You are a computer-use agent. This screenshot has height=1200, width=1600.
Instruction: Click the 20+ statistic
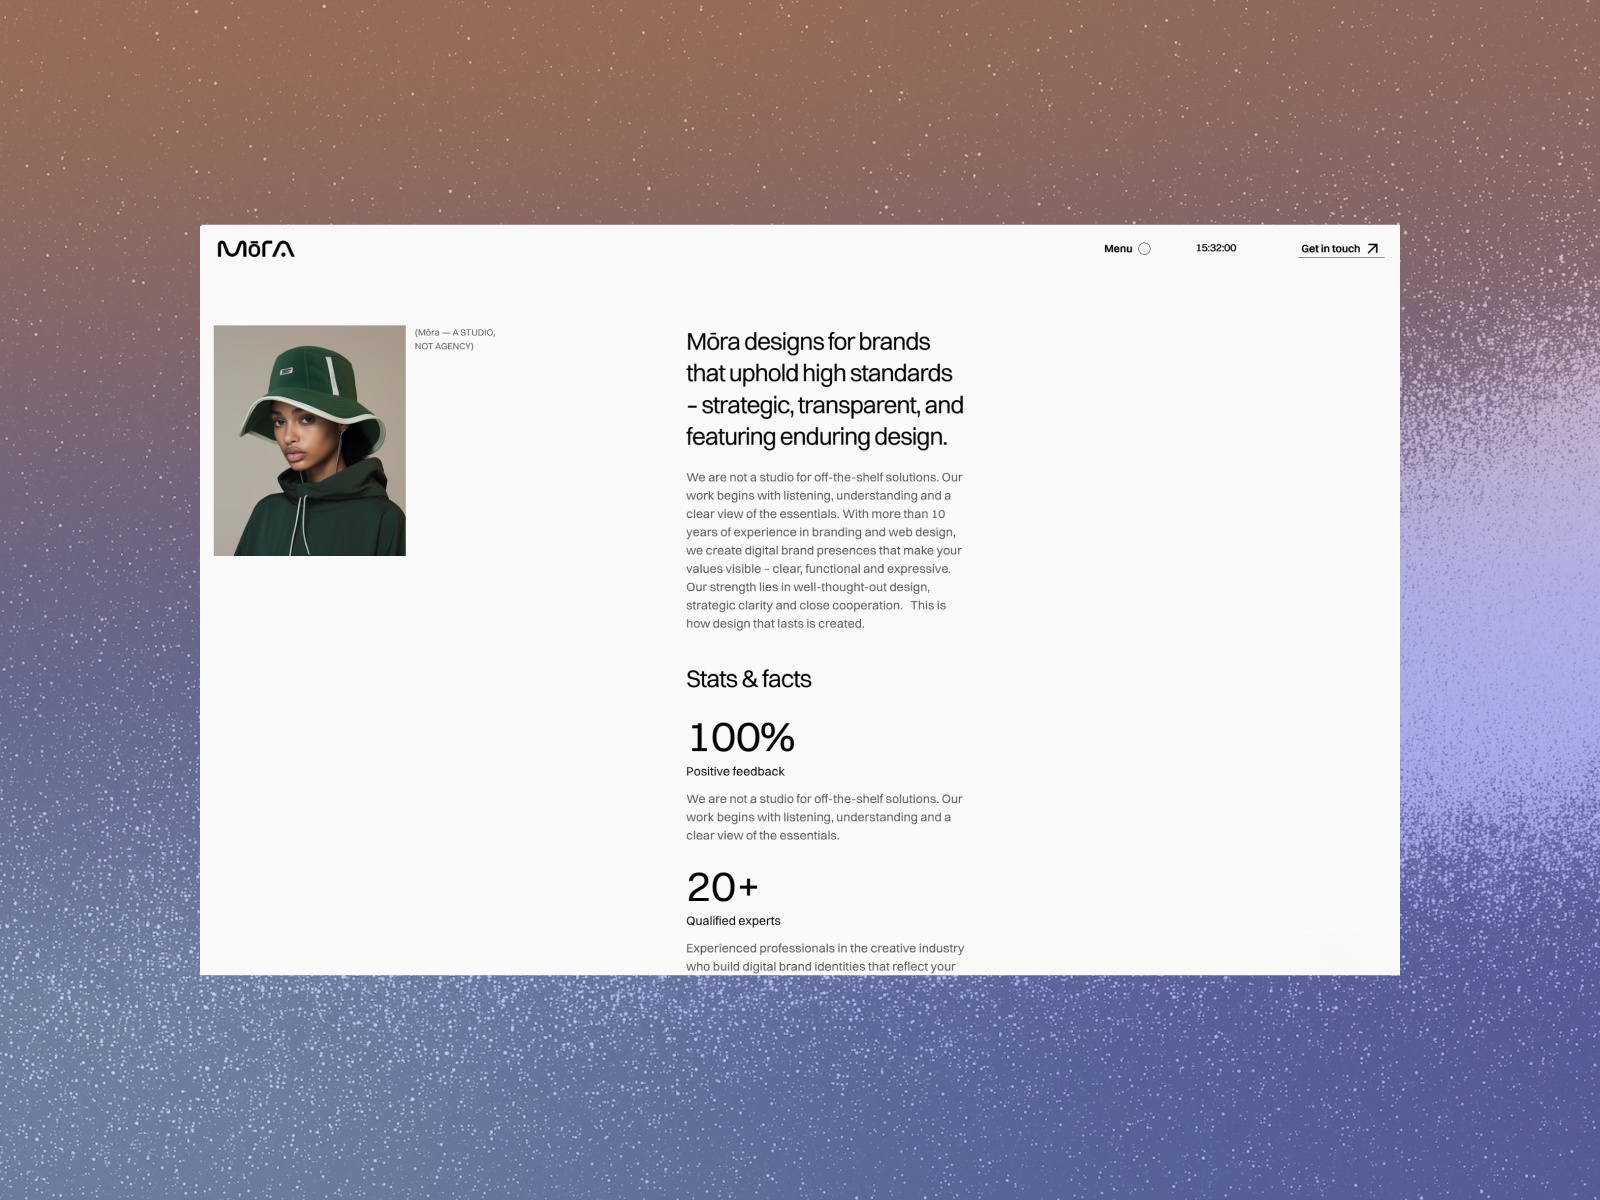(722, 887)
